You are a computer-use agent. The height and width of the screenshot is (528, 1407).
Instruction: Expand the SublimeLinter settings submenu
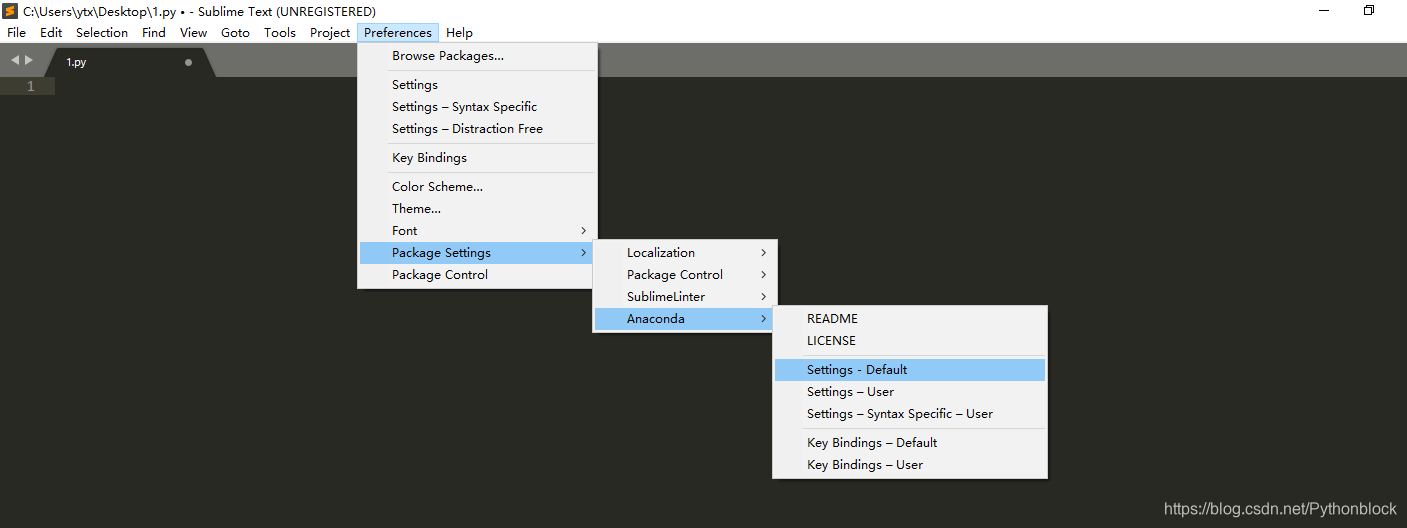click(685, 297)
